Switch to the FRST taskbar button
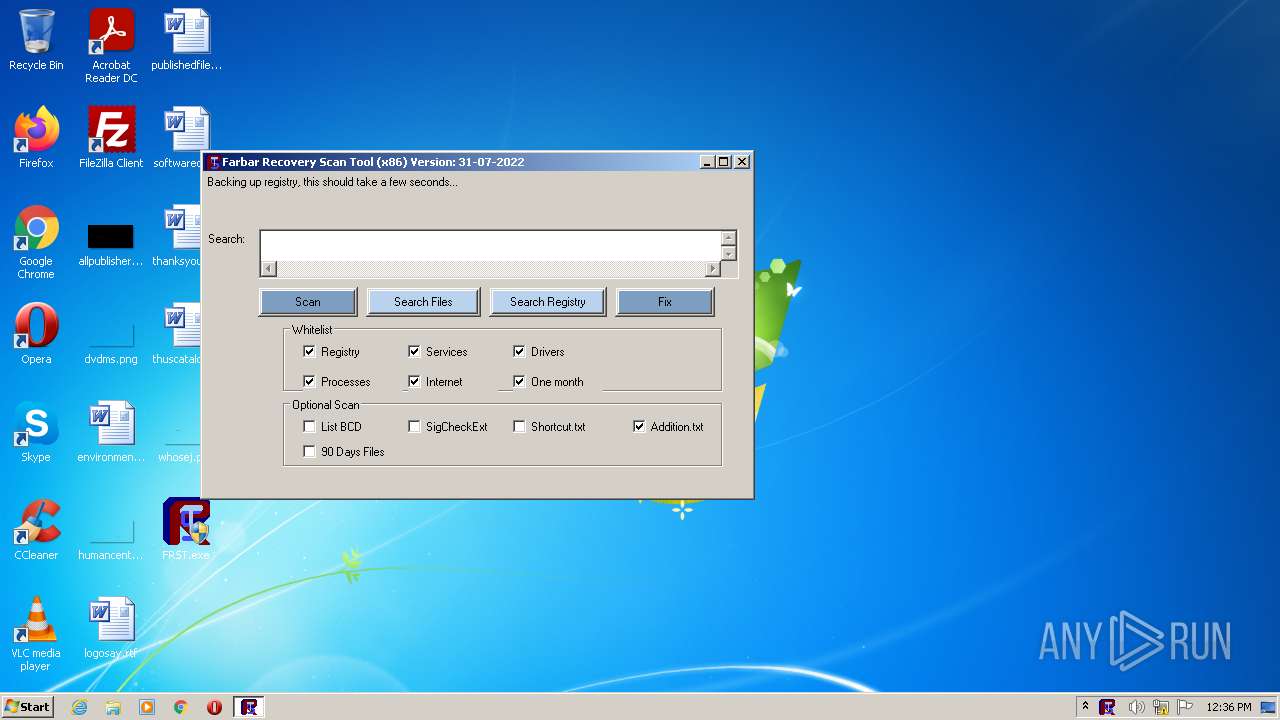This screenshot has height=720, width=1280. [249, 707]
